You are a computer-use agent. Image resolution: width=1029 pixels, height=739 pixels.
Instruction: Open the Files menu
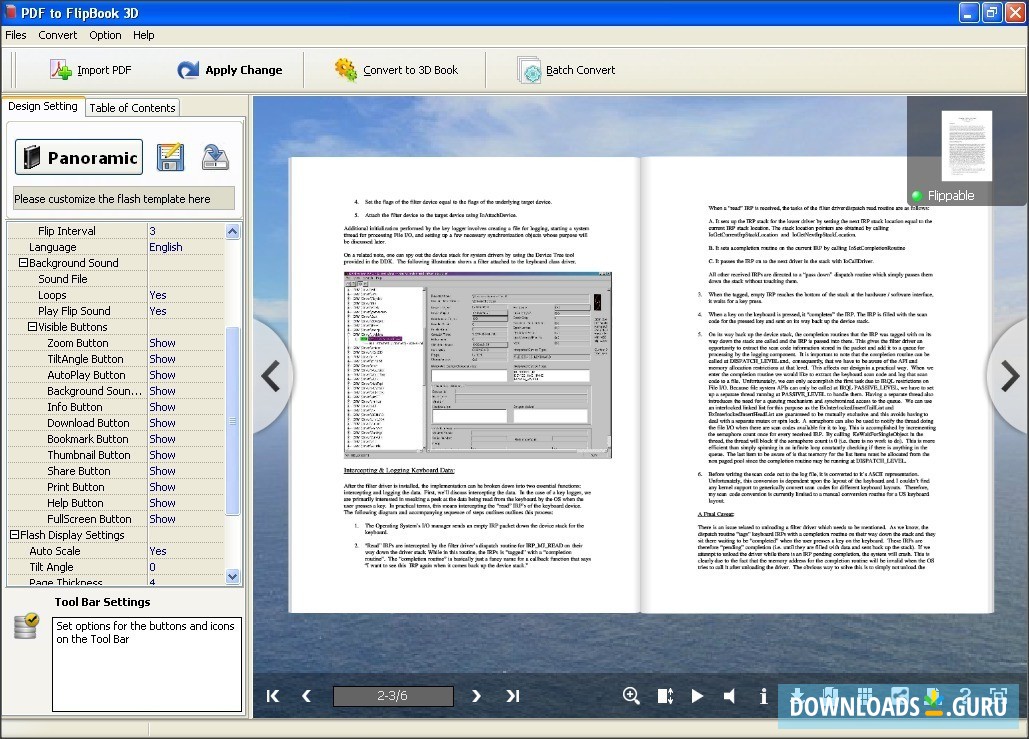coord(16,35)
